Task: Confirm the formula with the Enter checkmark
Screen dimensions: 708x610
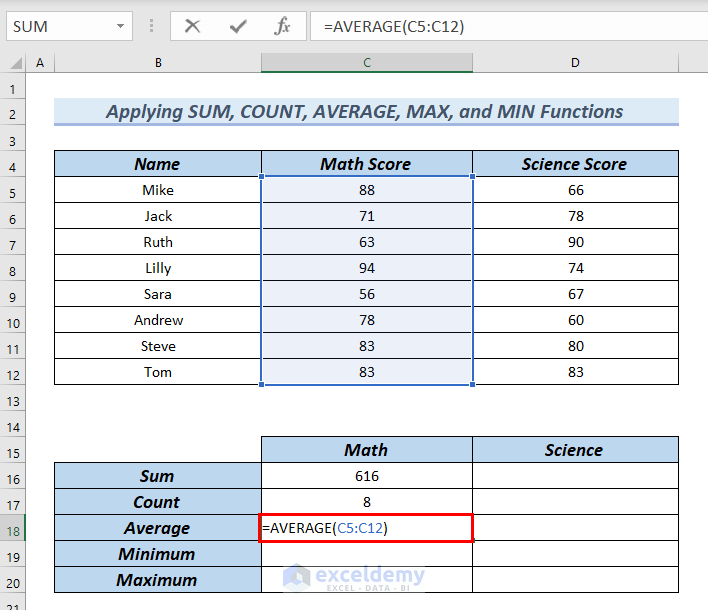Action: click(237, 27)
